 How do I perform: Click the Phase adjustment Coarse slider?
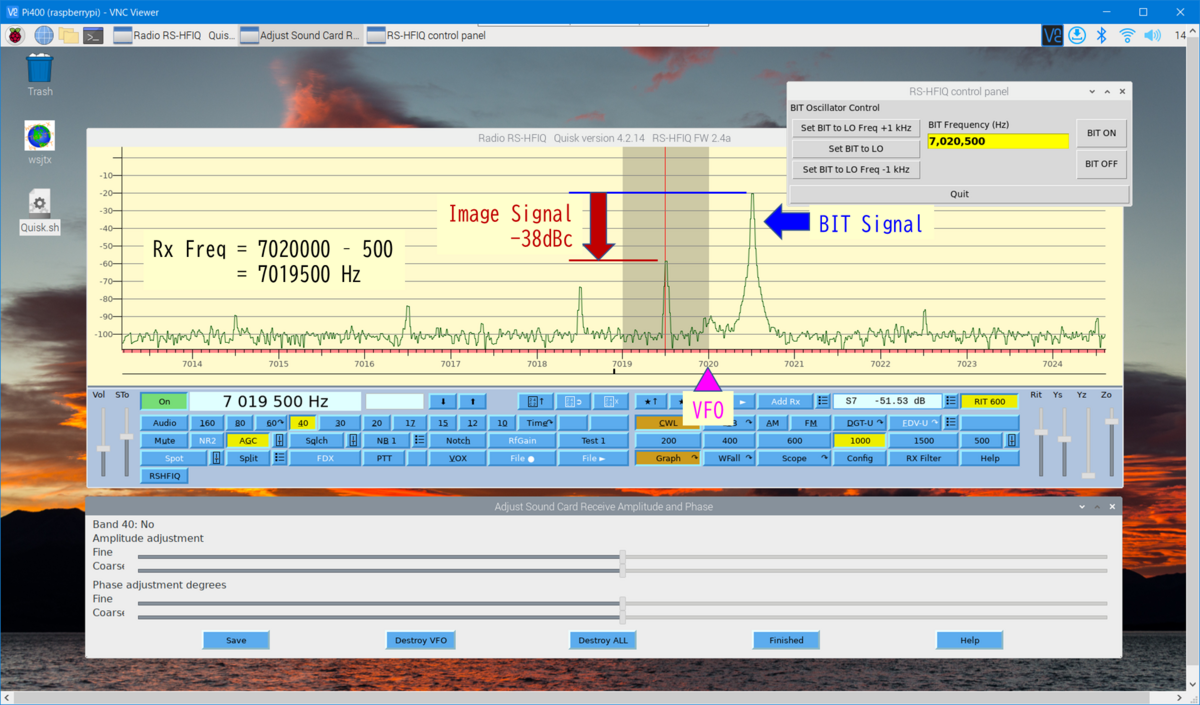point(622,617)
